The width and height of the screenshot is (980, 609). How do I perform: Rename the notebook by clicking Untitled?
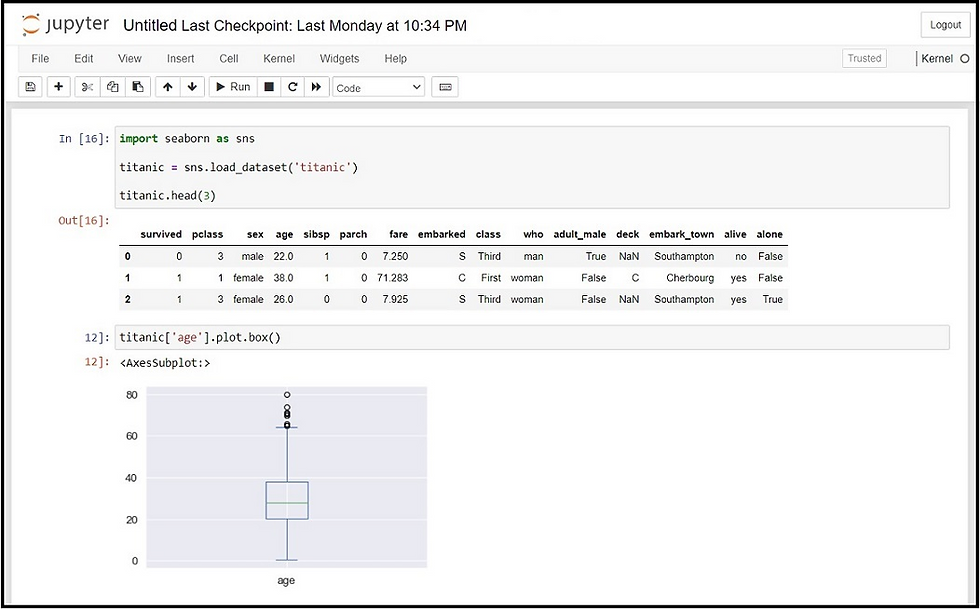coord(151,26)
